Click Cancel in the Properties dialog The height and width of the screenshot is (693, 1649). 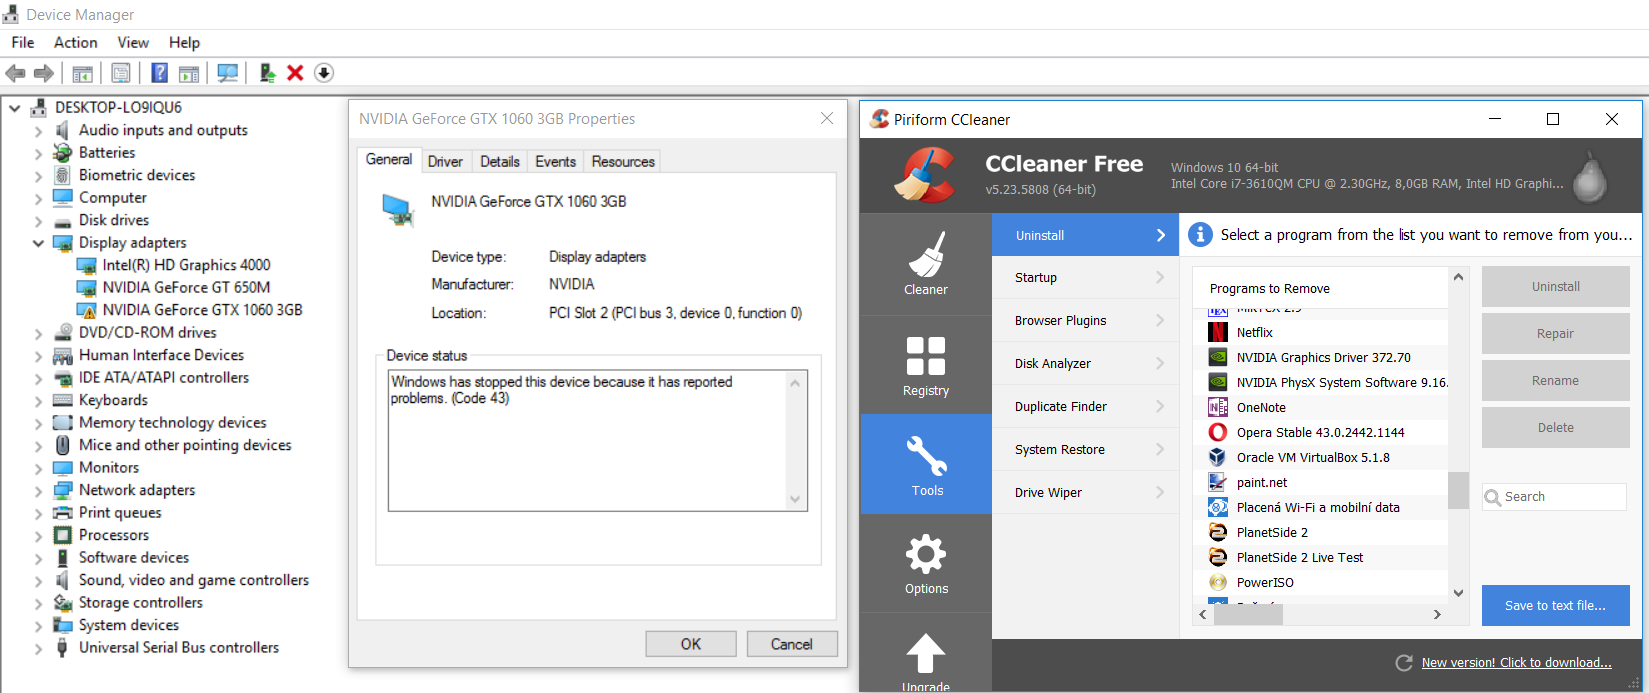tap(792, 644)
